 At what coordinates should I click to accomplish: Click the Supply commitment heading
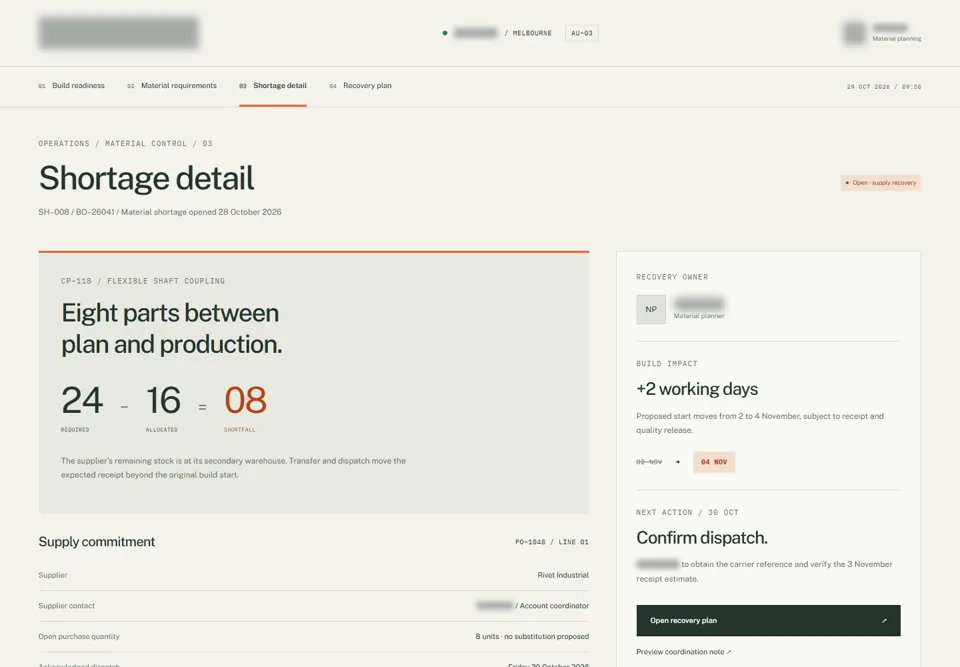click(x=97, y=541)
